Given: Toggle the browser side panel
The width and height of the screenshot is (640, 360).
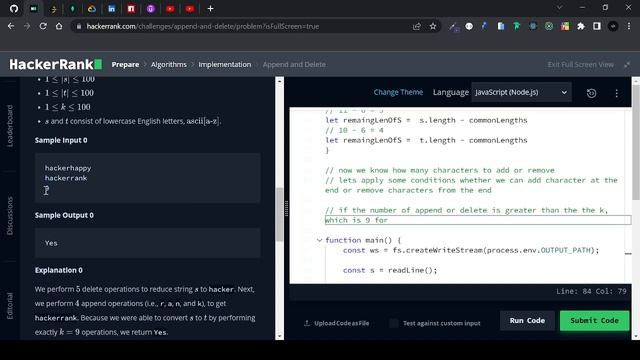Looking at the screenshot, I should click(597, 26).
